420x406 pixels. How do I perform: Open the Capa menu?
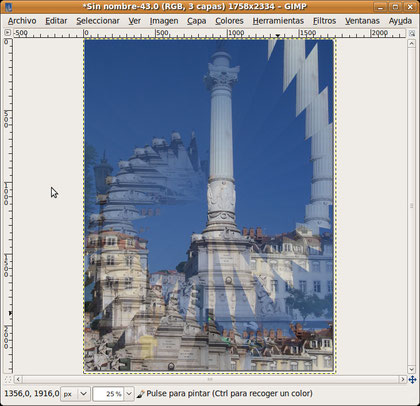point(196,21)
